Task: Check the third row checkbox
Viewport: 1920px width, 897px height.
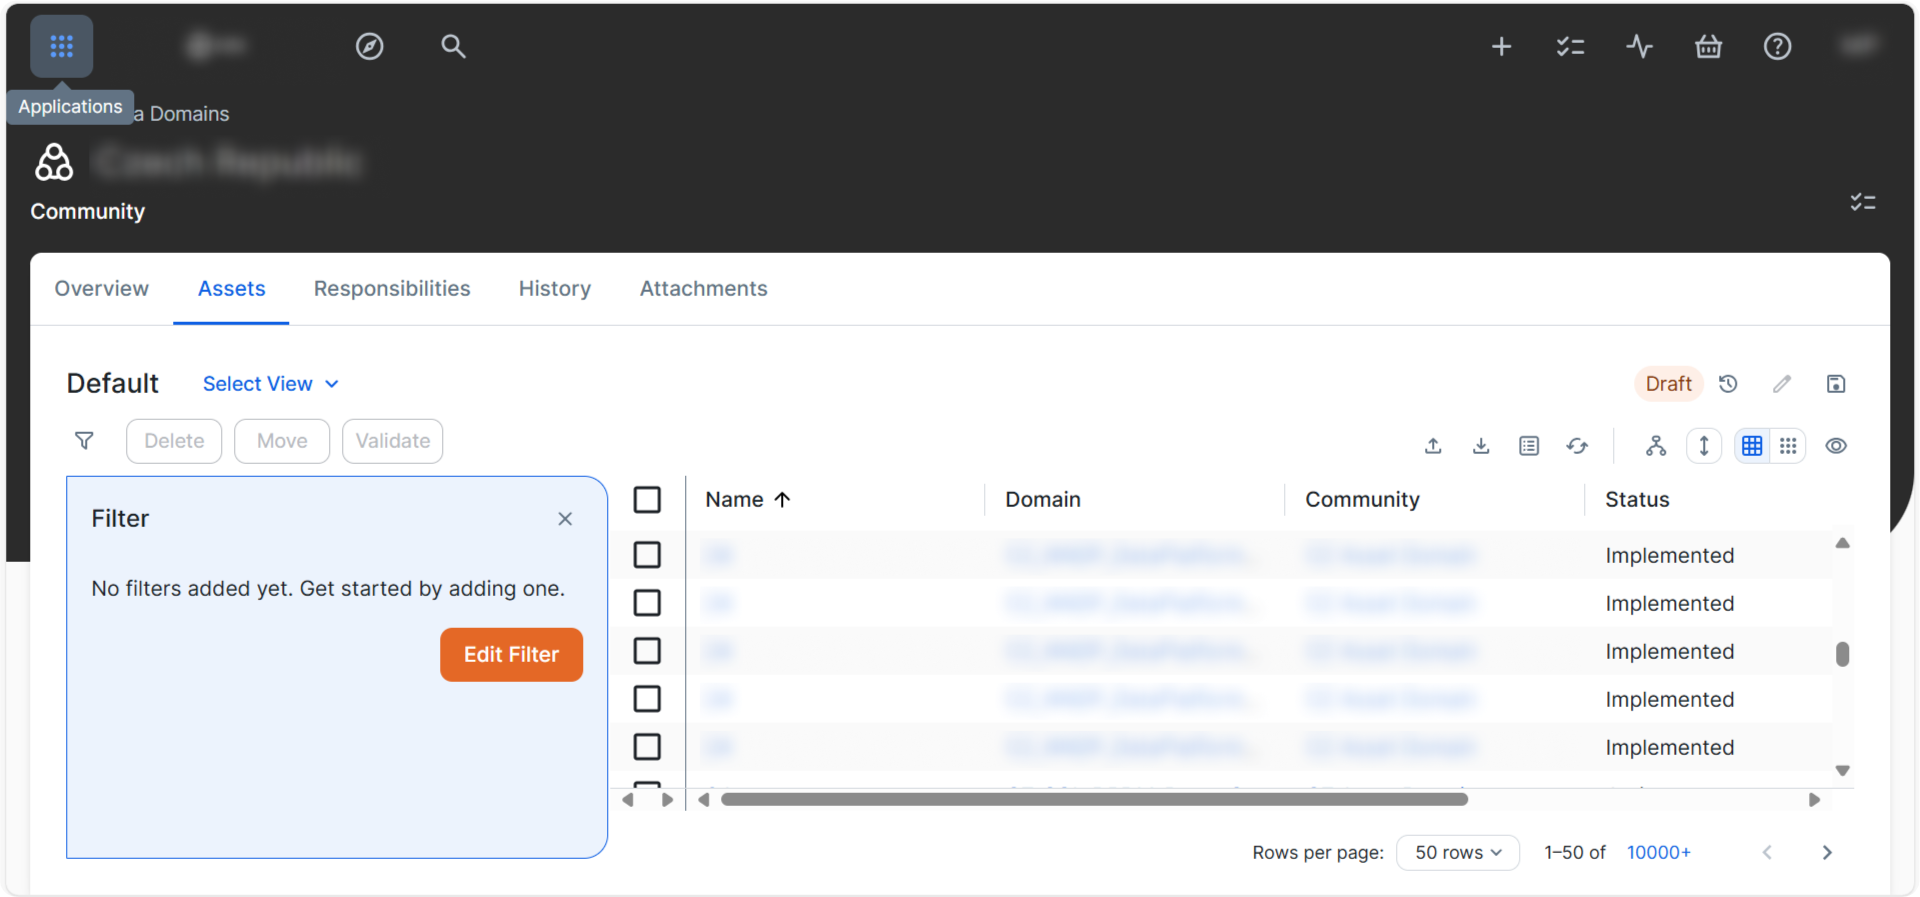Action: tap(647, 651)
